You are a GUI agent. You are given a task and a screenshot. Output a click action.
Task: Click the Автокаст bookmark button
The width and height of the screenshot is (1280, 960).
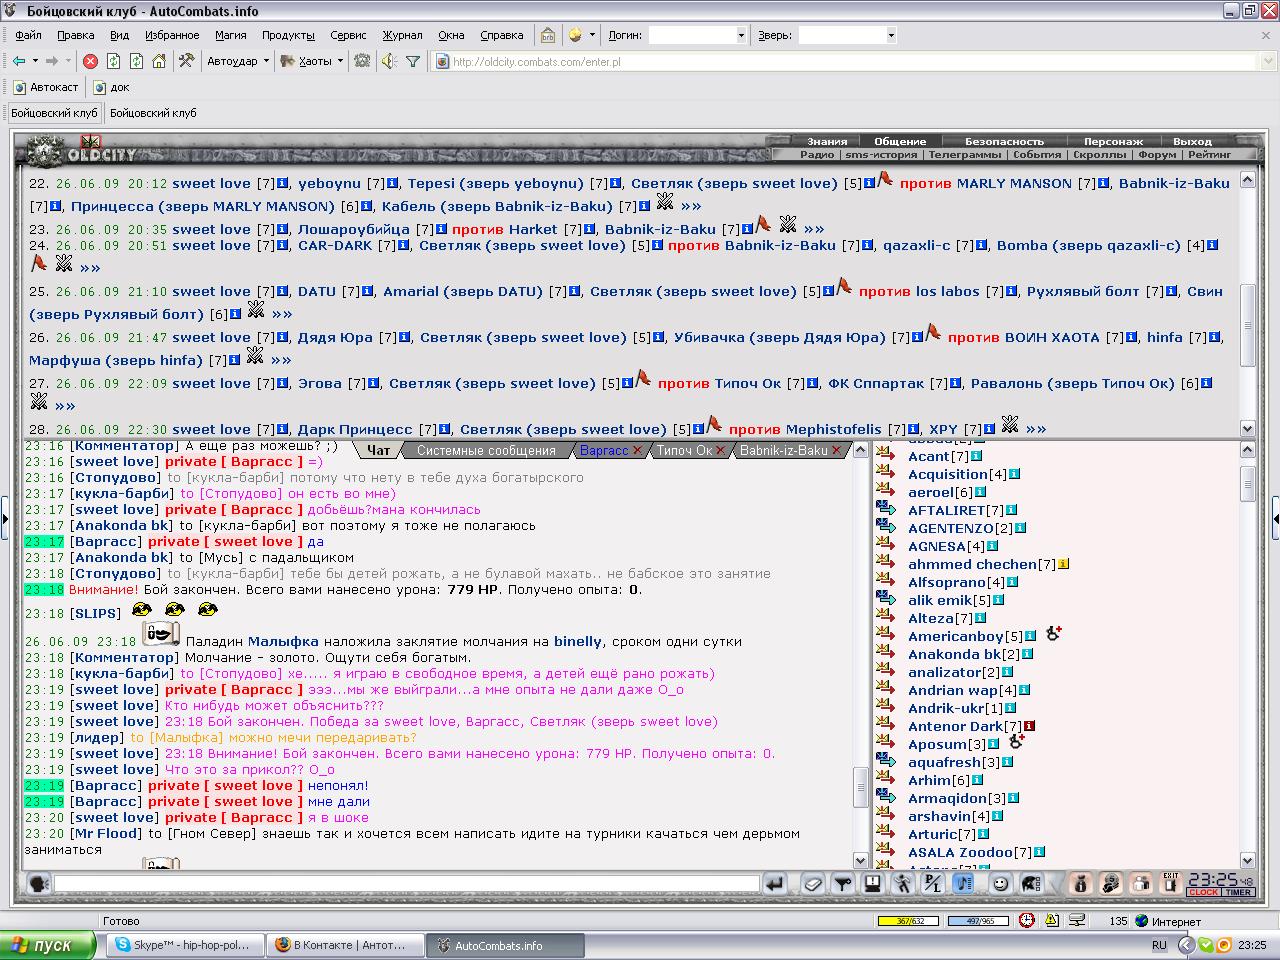[x=46, y=87]
